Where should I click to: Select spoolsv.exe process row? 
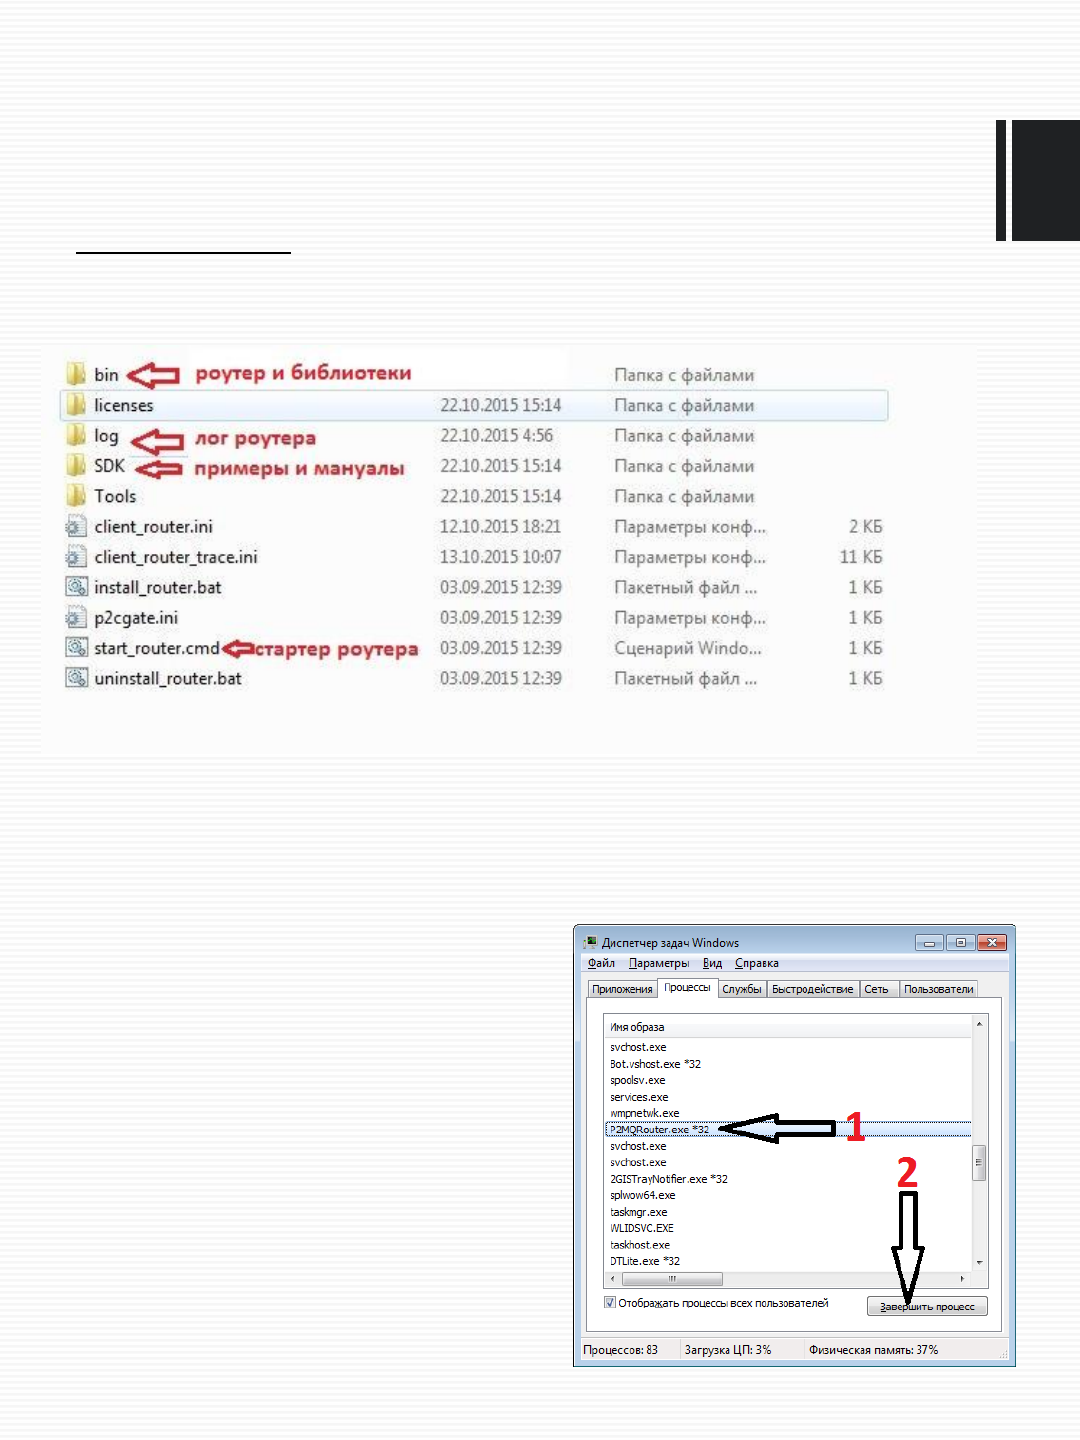click(788, 1080)
